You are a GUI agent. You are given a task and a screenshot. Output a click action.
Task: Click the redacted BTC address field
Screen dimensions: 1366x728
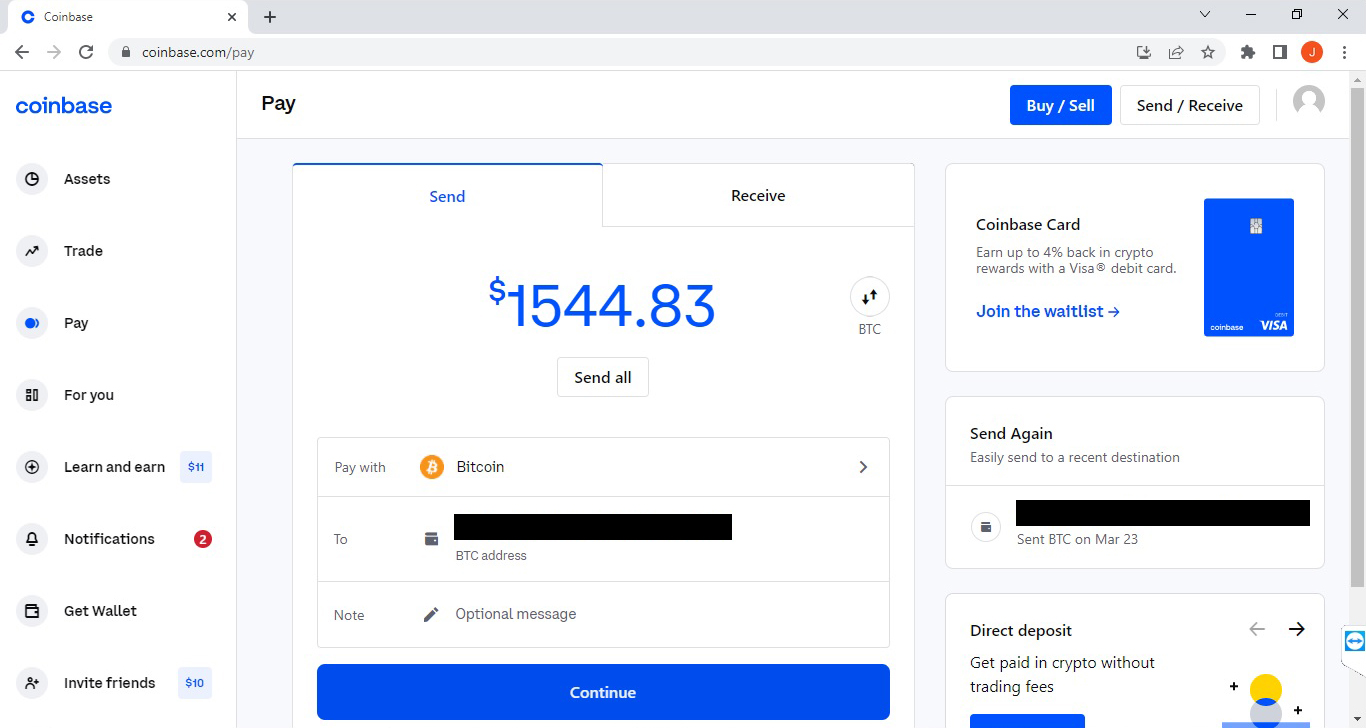coord(593,527)
